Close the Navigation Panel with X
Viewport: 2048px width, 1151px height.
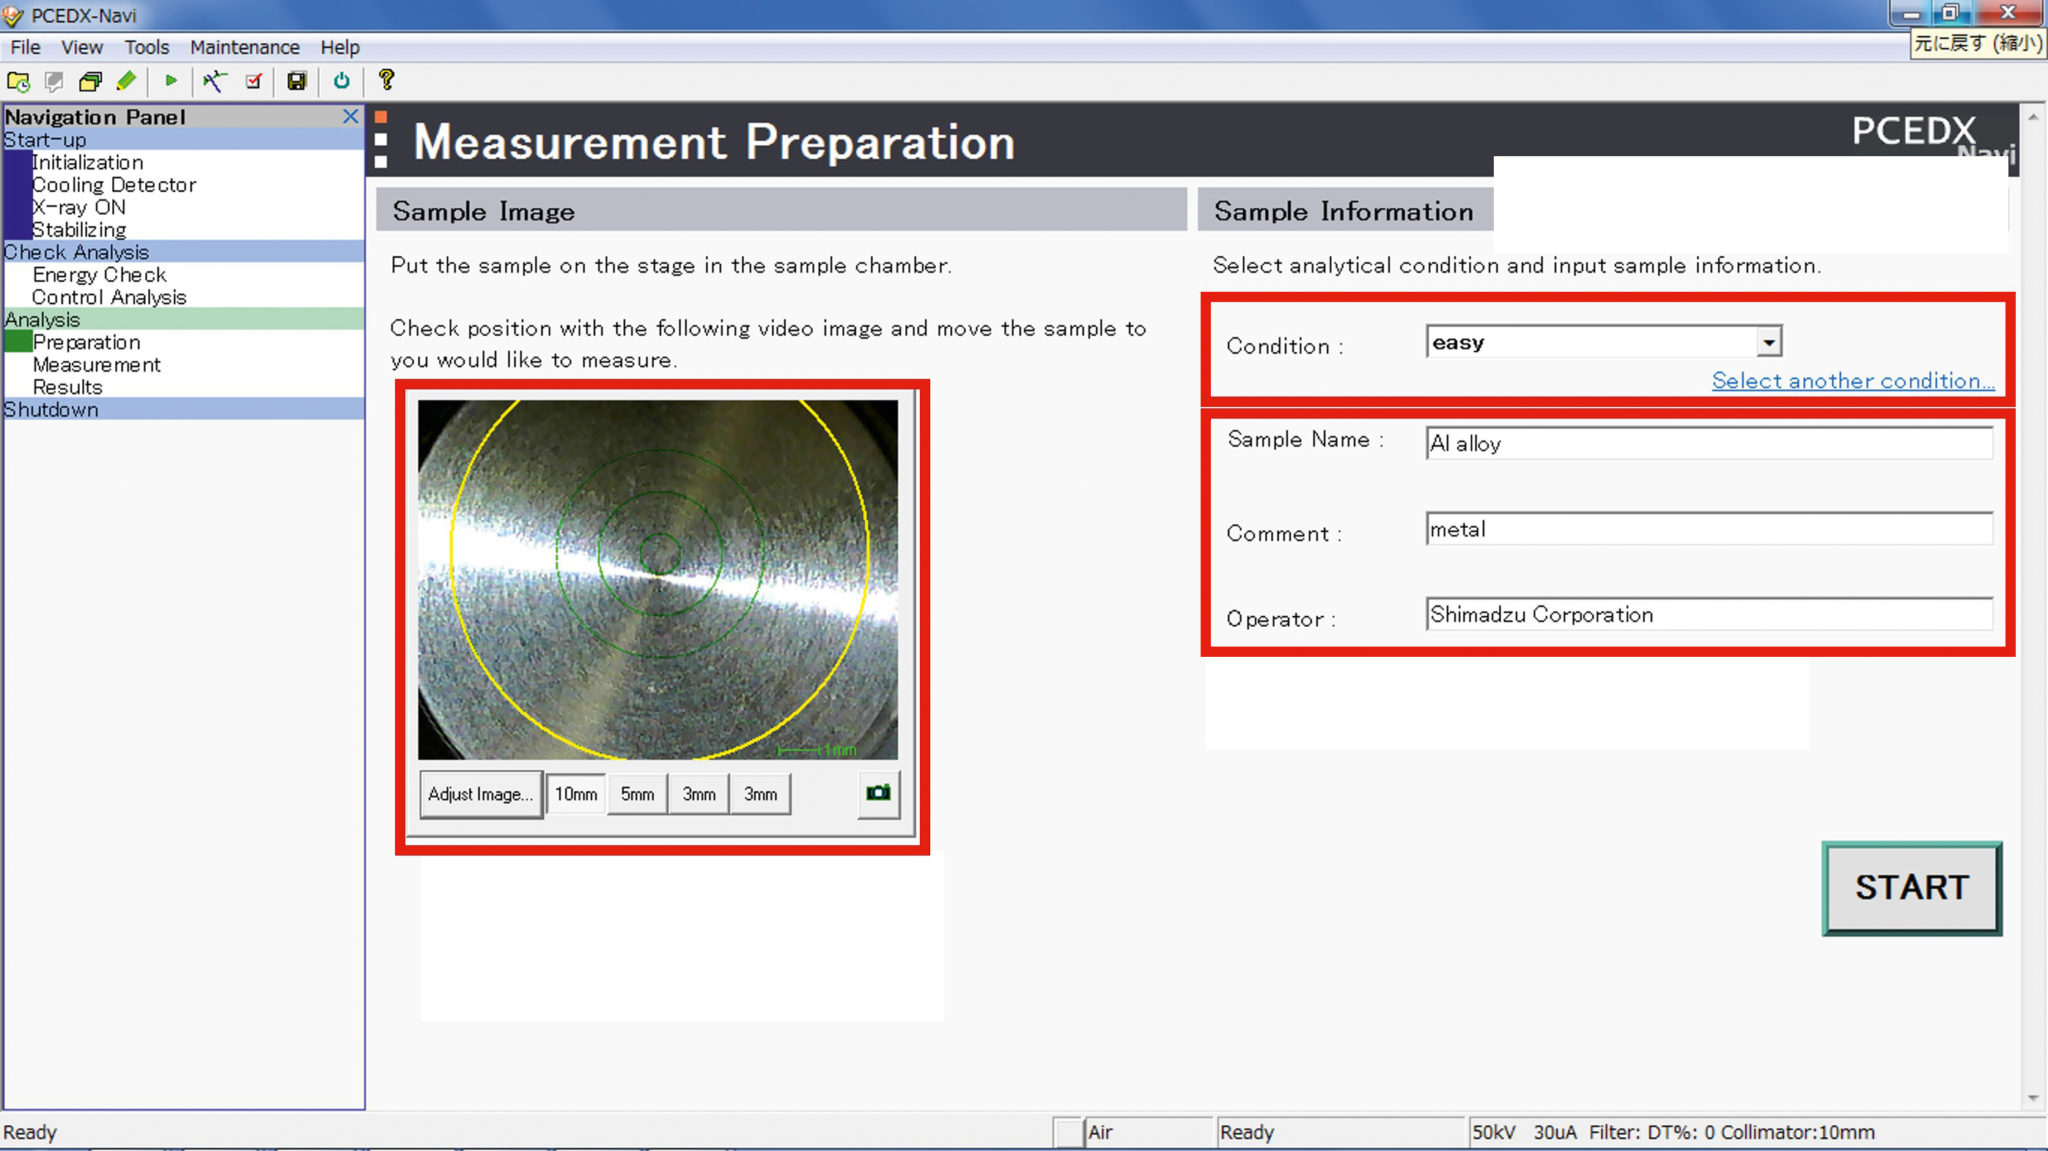pos(350,116)
